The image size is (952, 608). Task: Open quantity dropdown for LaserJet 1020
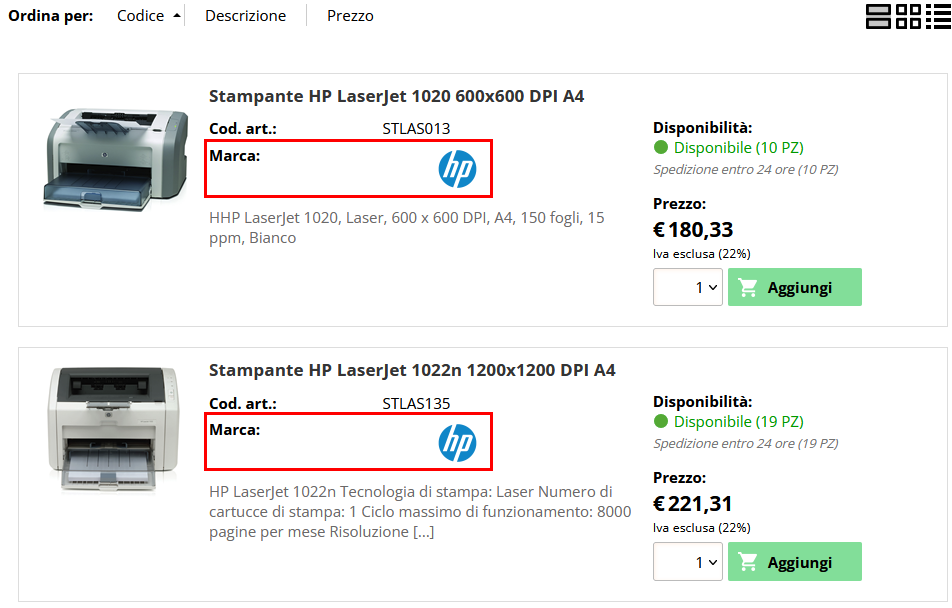[x=688, y=287]
